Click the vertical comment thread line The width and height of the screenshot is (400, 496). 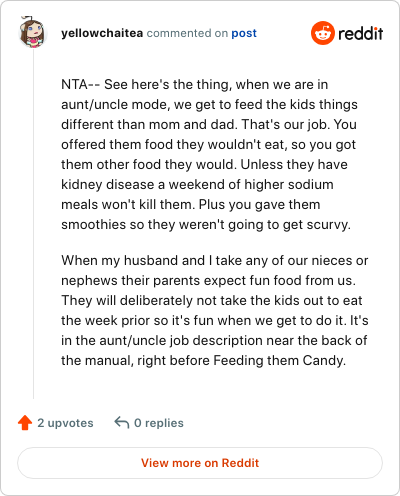click(x=33, y=223)
